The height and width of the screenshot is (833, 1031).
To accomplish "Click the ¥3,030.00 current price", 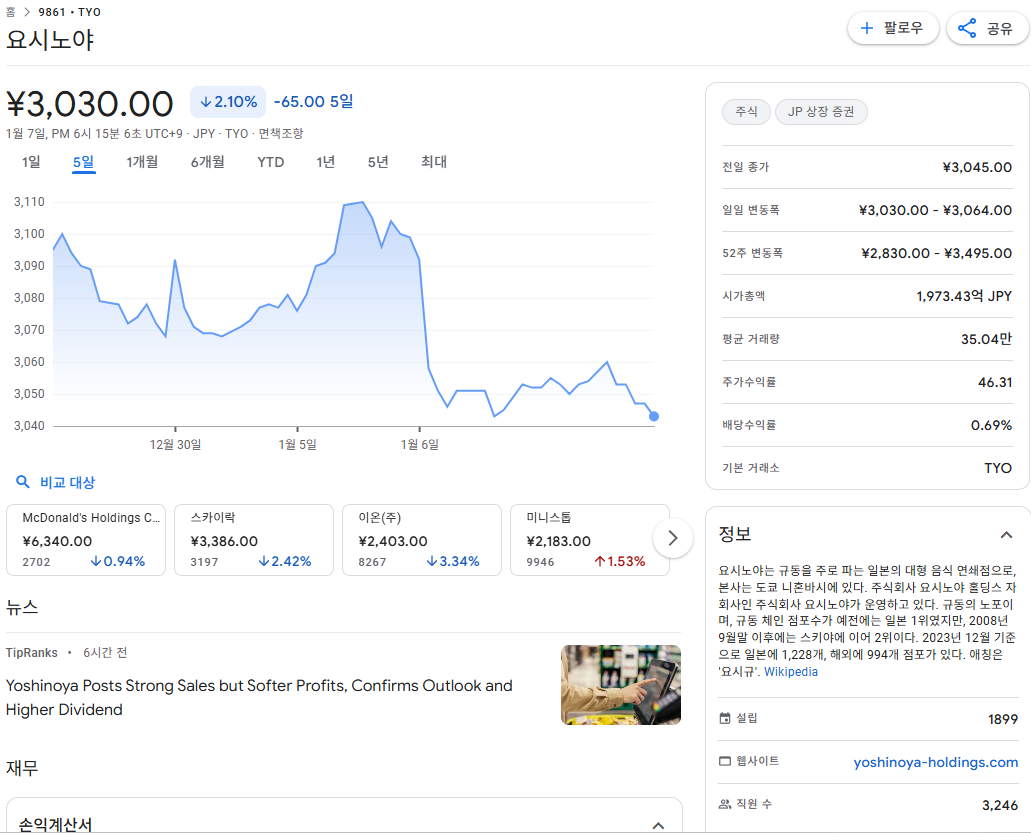I will point(89,104).
